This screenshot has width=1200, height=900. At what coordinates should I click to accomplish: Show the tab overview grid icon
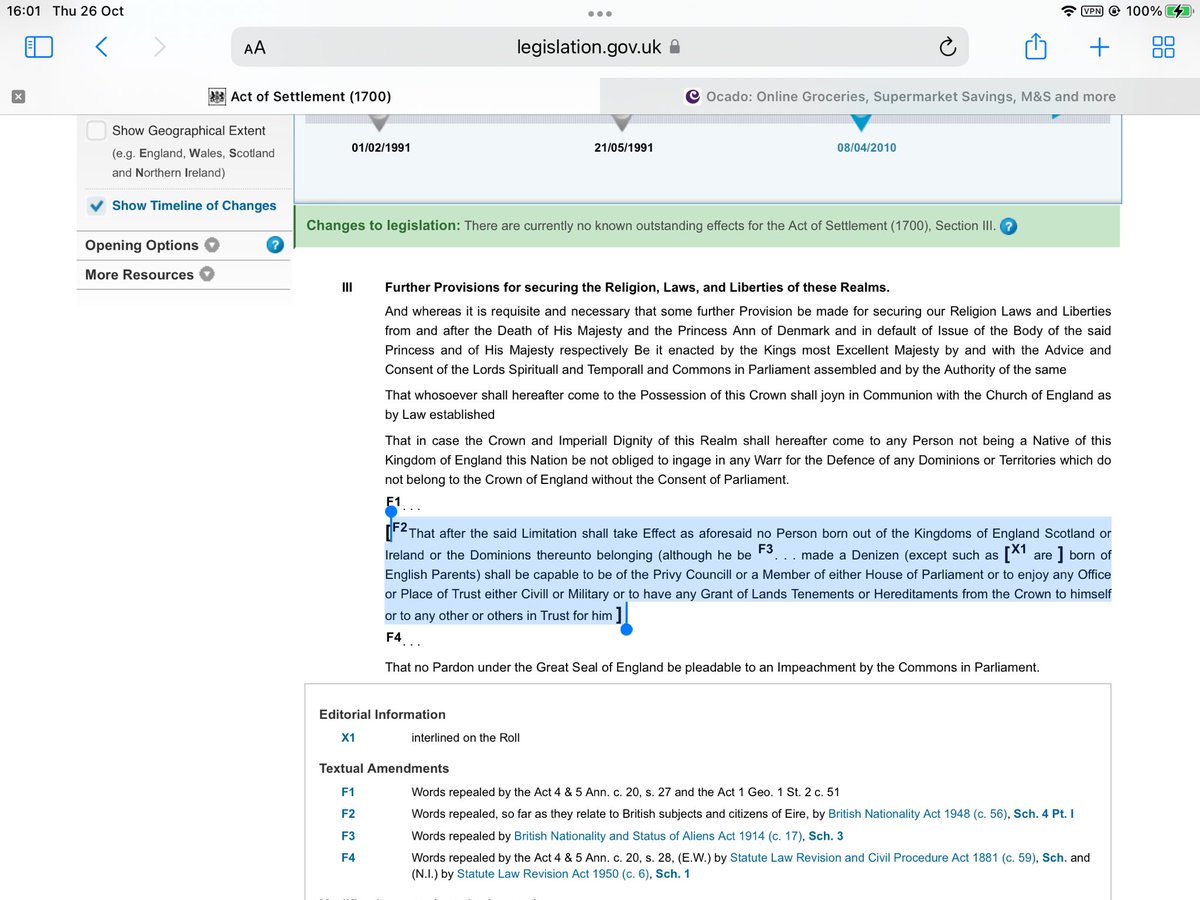pyautogui.click(x=1163, y=47)
